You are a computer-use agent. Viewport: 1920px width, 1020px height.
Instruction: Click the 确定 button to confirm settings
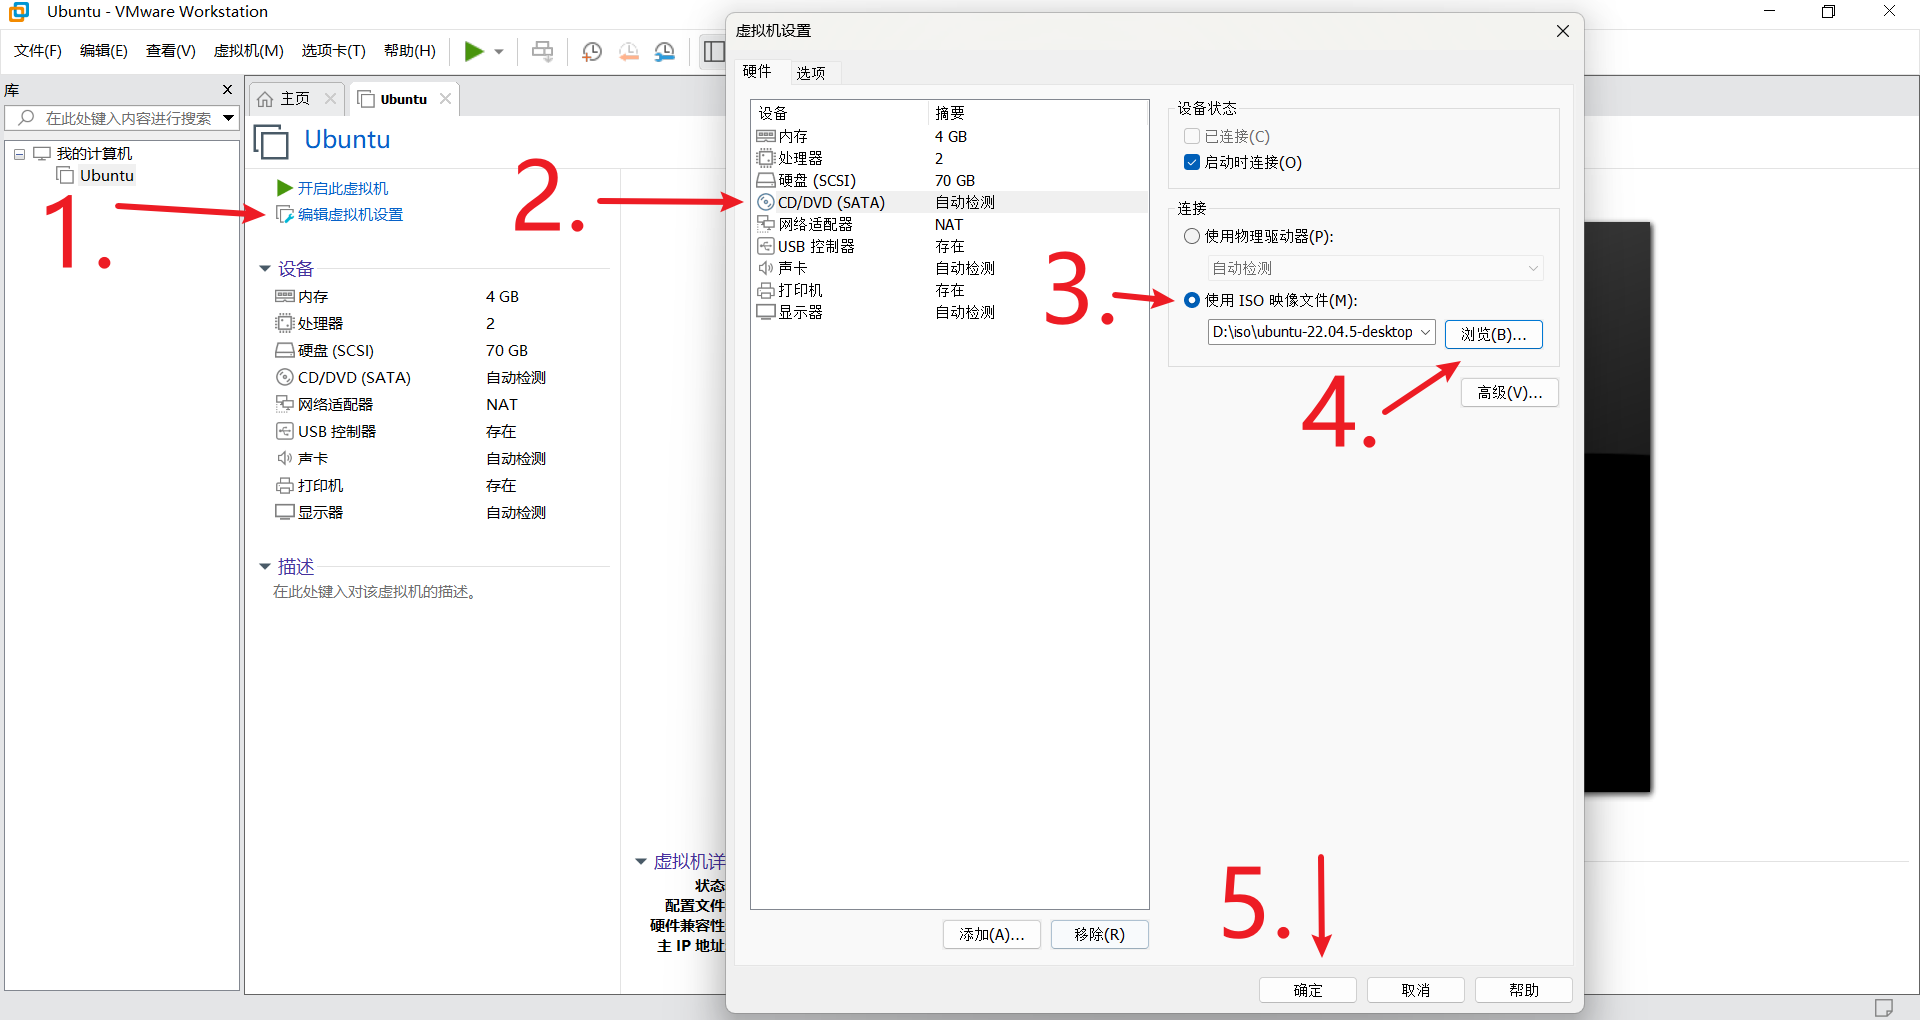click(1307, 990)
